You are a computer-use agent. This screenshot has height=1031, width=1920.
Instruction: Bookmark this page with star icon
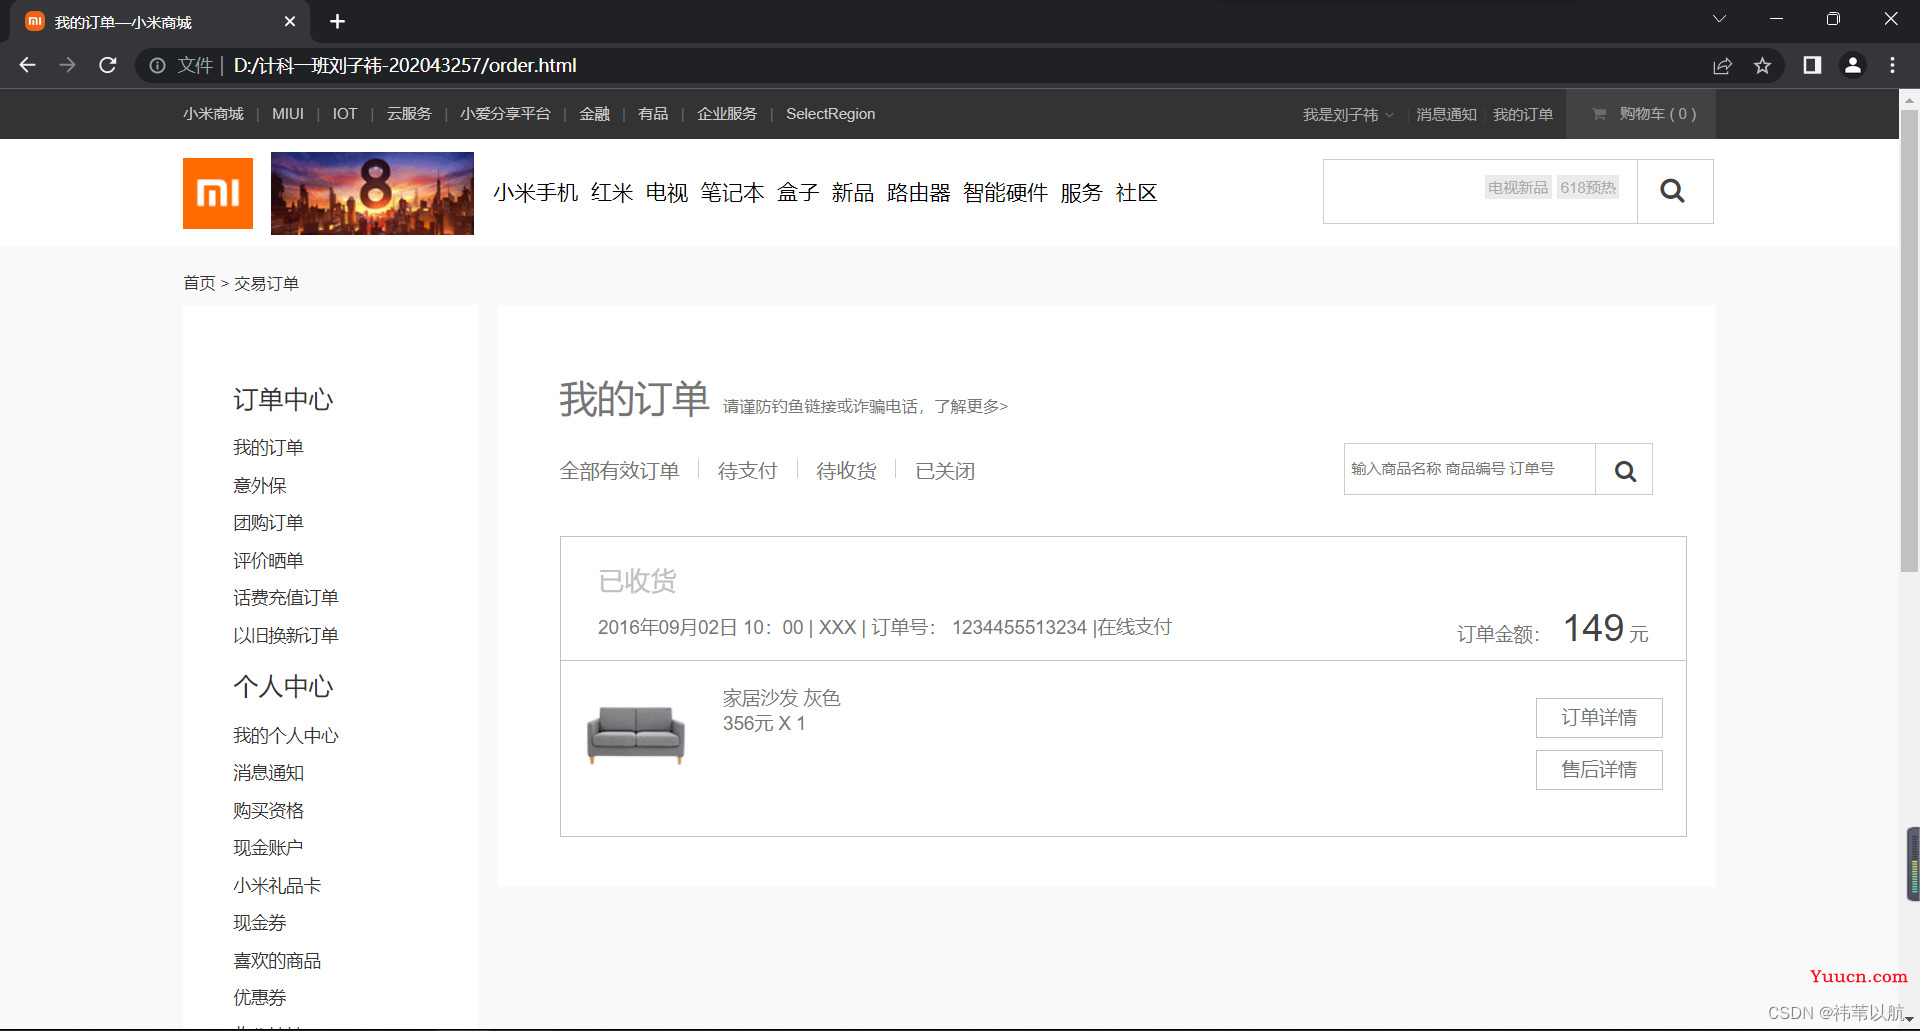tap(1762, 66)
